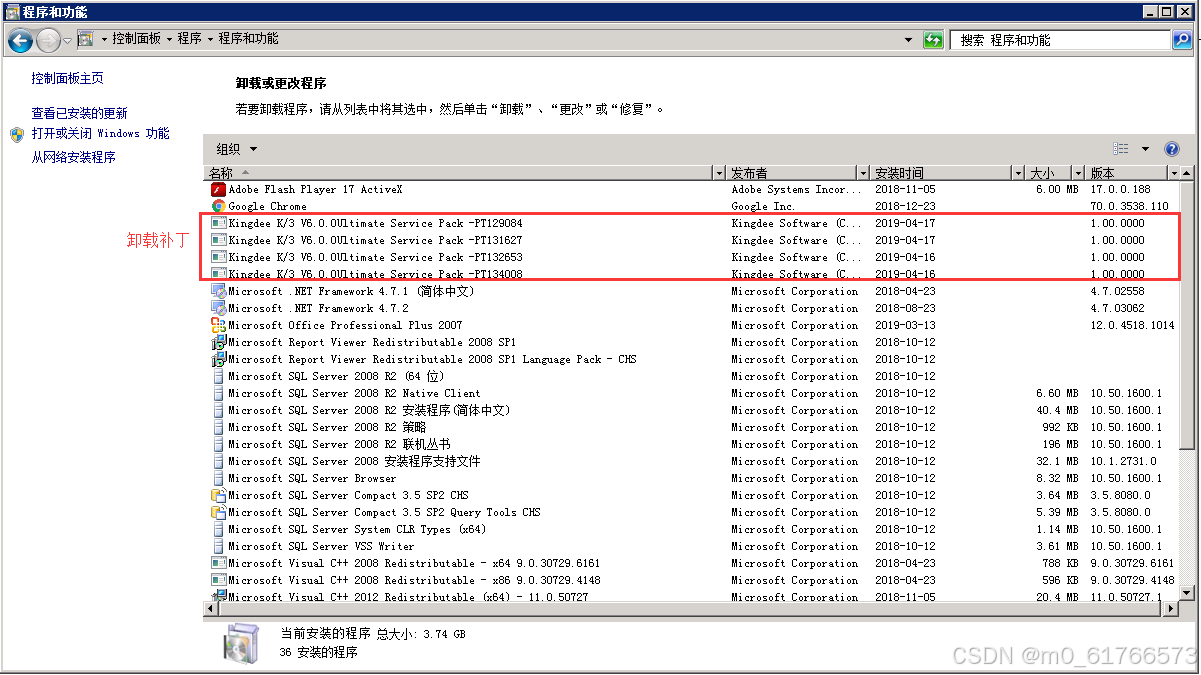The height and width of the screenshot is (675, 1201).
Task: Open 打开或关闭 Windows 功能 link
Action: 100,133
